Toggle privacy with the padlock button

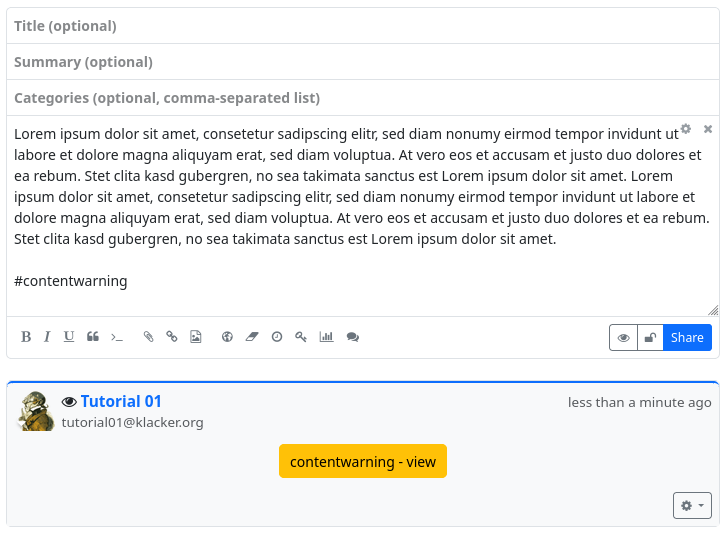650,338
